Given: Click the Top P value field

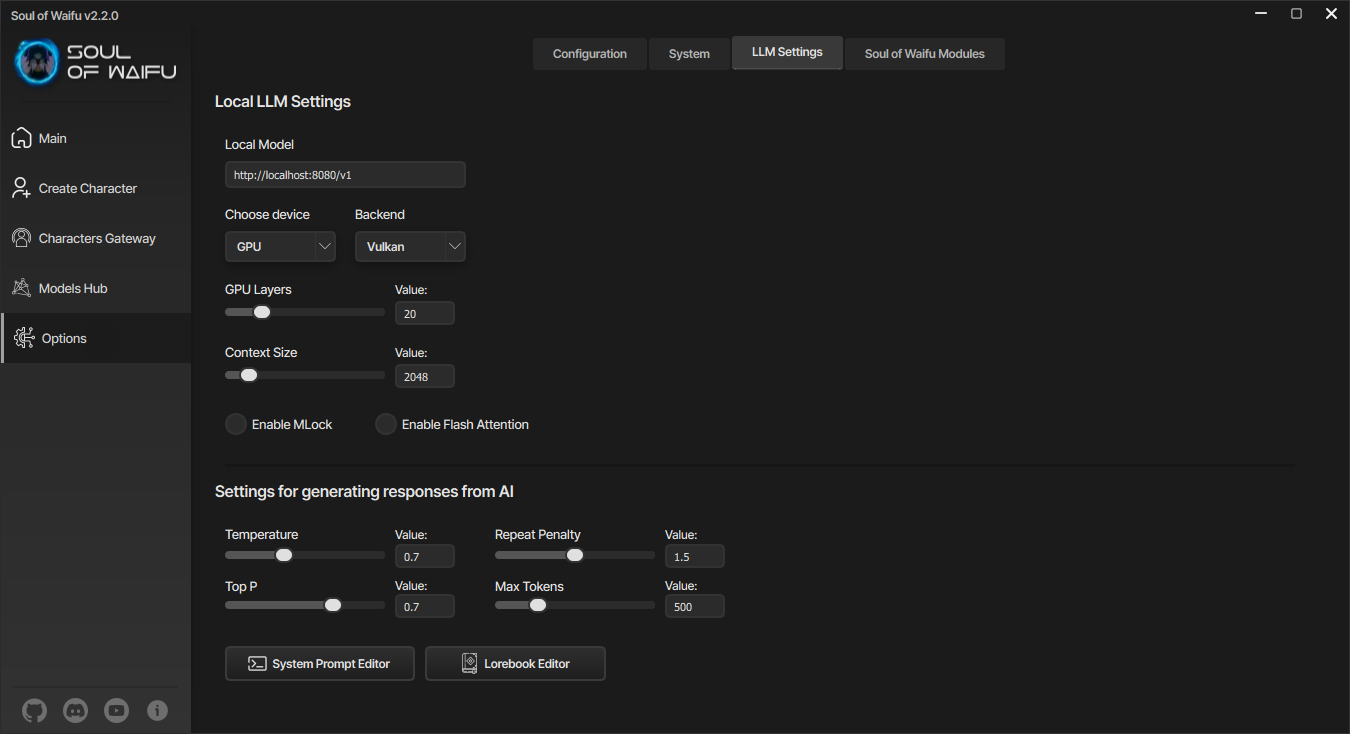Looking at the screenshot, I should tap(425, 606).
